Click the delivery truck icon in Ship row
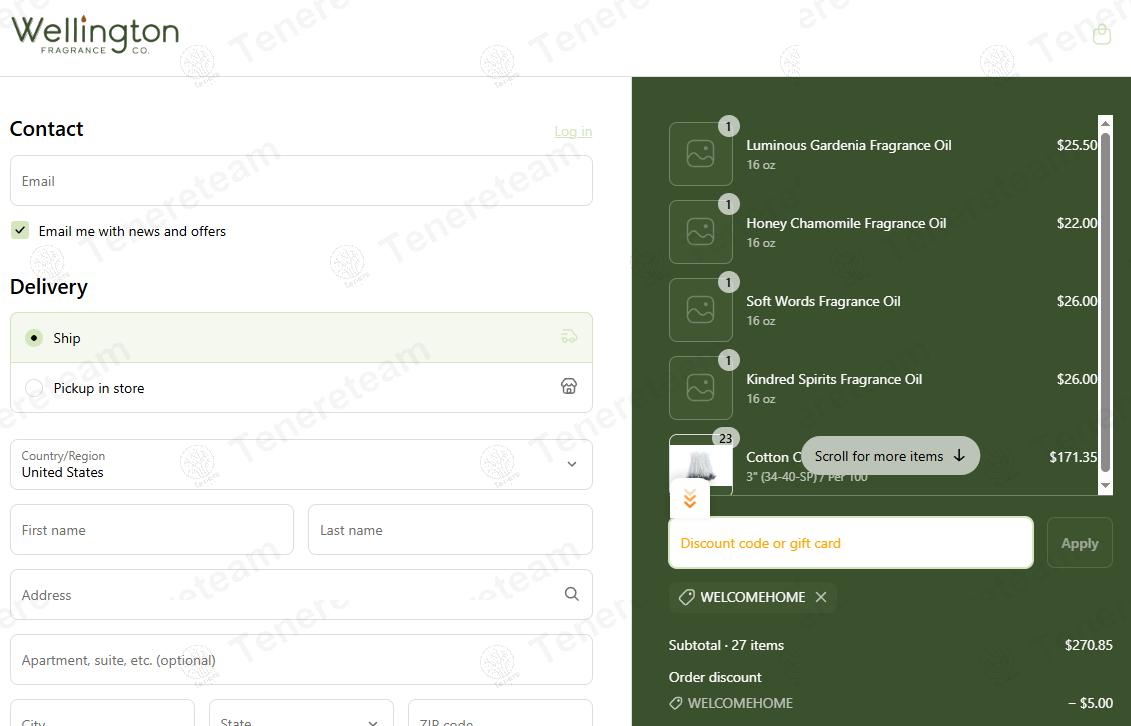 (568, 337)
